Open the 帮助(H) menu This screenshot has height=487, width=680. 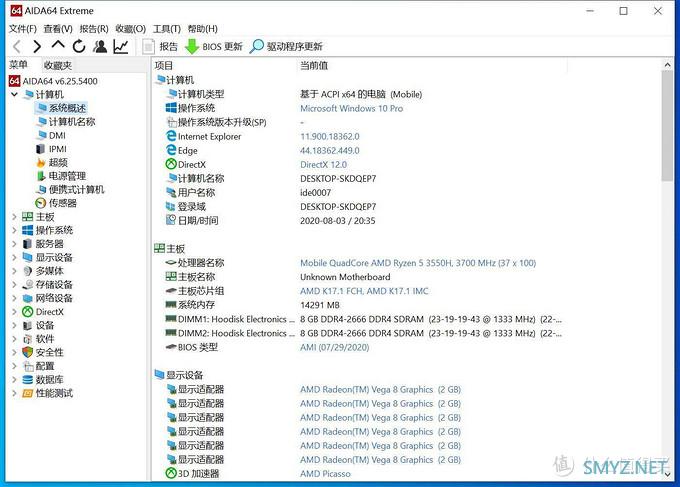pyautogui.click(x=203, y=29)
